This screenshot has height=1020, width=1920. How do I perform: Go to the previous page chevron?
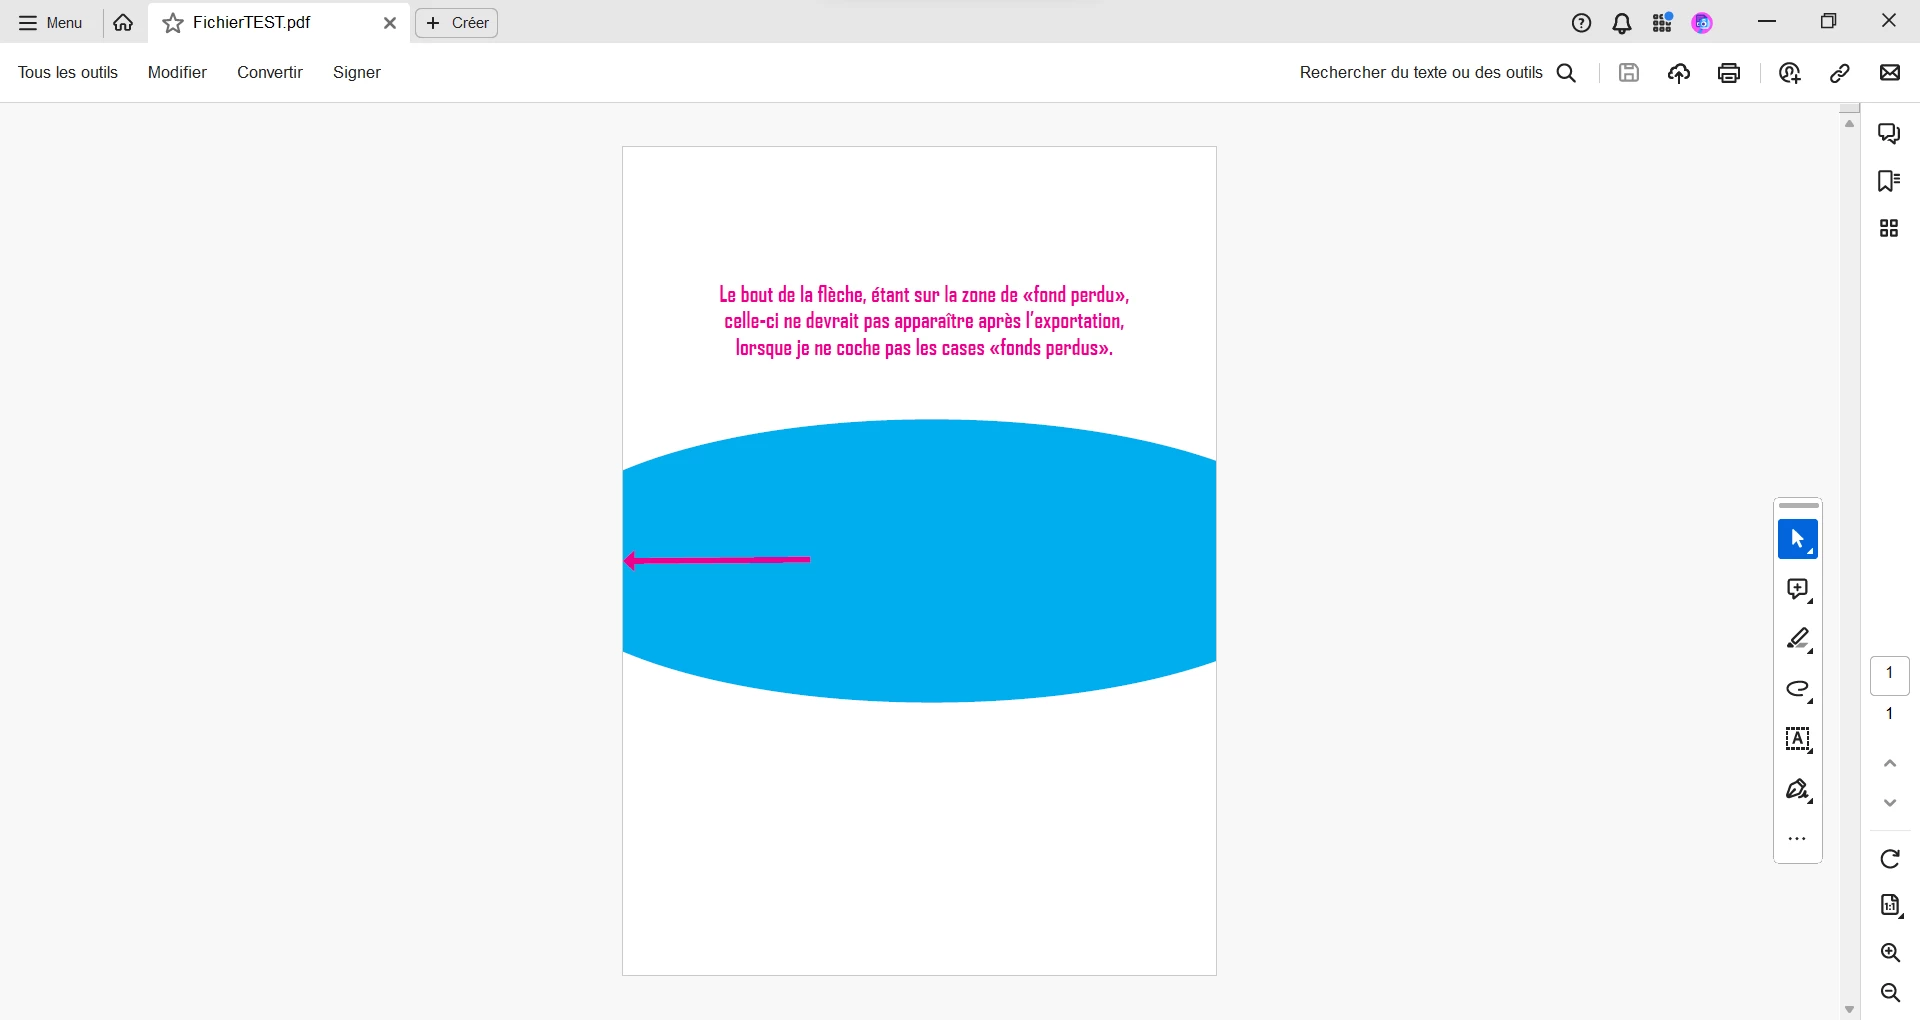[1890, 764]
